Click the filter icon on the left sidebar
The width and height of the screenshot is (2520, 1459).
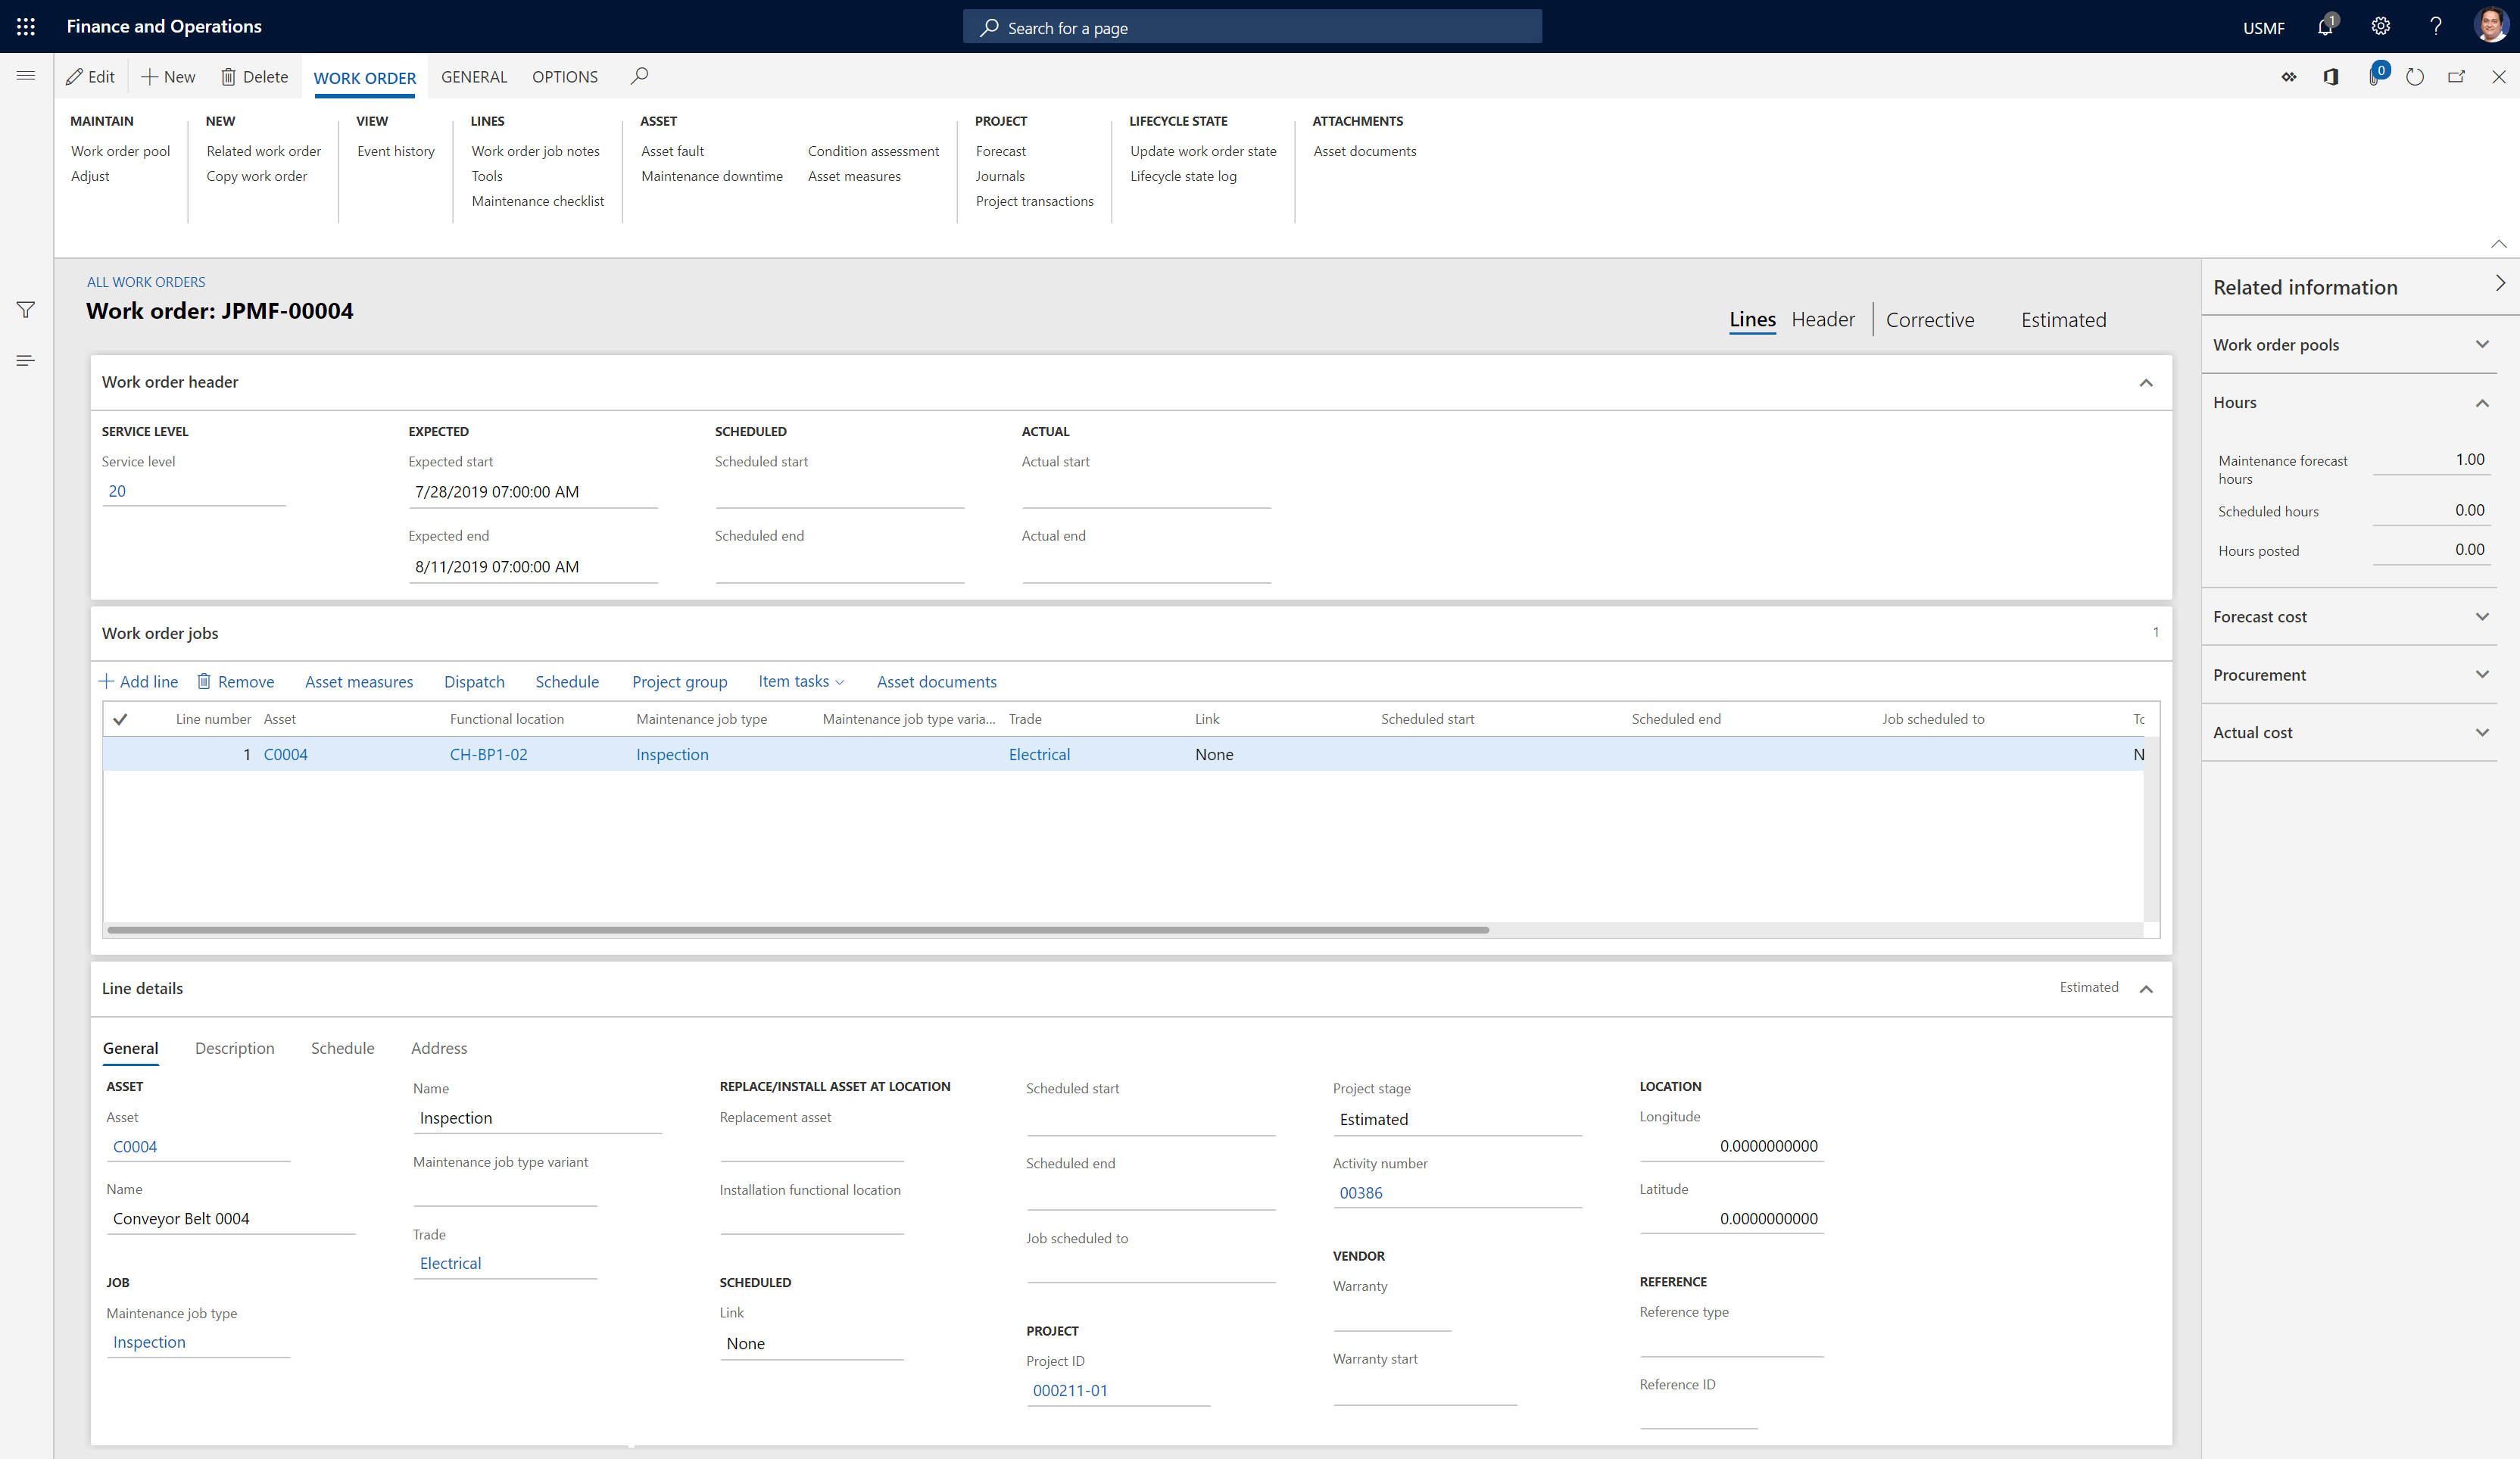[x=26, y=309]
